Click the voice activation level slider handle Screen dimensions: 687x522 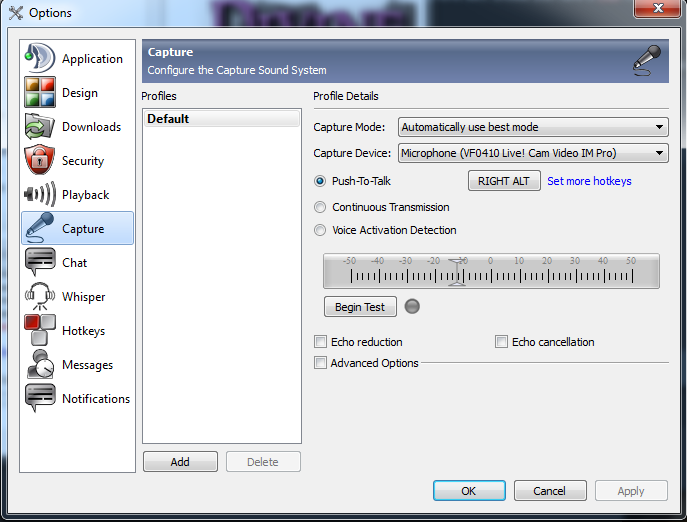click(x=457, y=273)
